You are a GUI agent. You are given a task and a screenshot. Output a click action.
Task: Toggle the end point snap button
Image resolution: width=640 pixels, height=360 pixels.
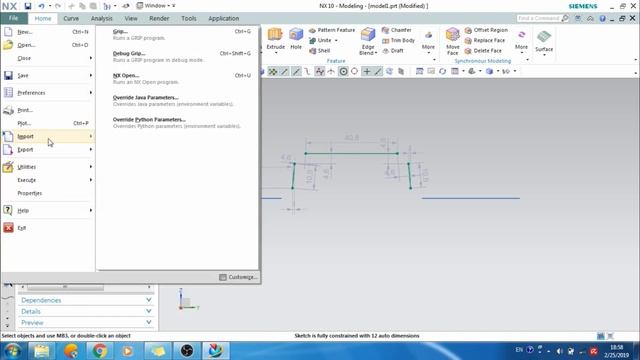pyautogui.click(x=284, y=71)
